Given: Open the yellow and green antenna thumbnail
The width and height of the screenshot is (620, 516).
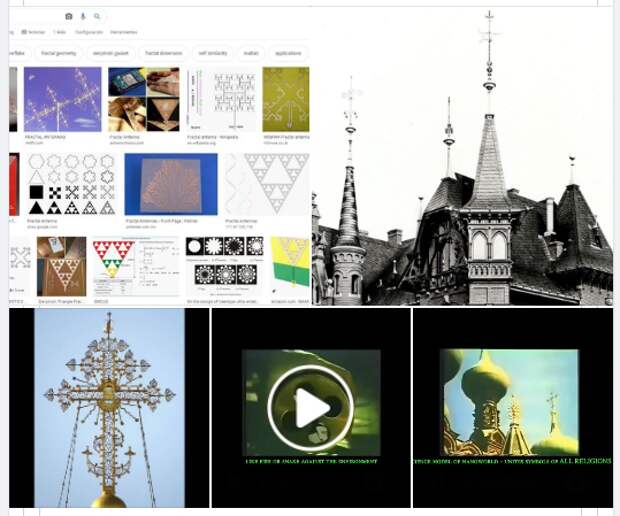Looking at the screenshot, I should point(290,267).
